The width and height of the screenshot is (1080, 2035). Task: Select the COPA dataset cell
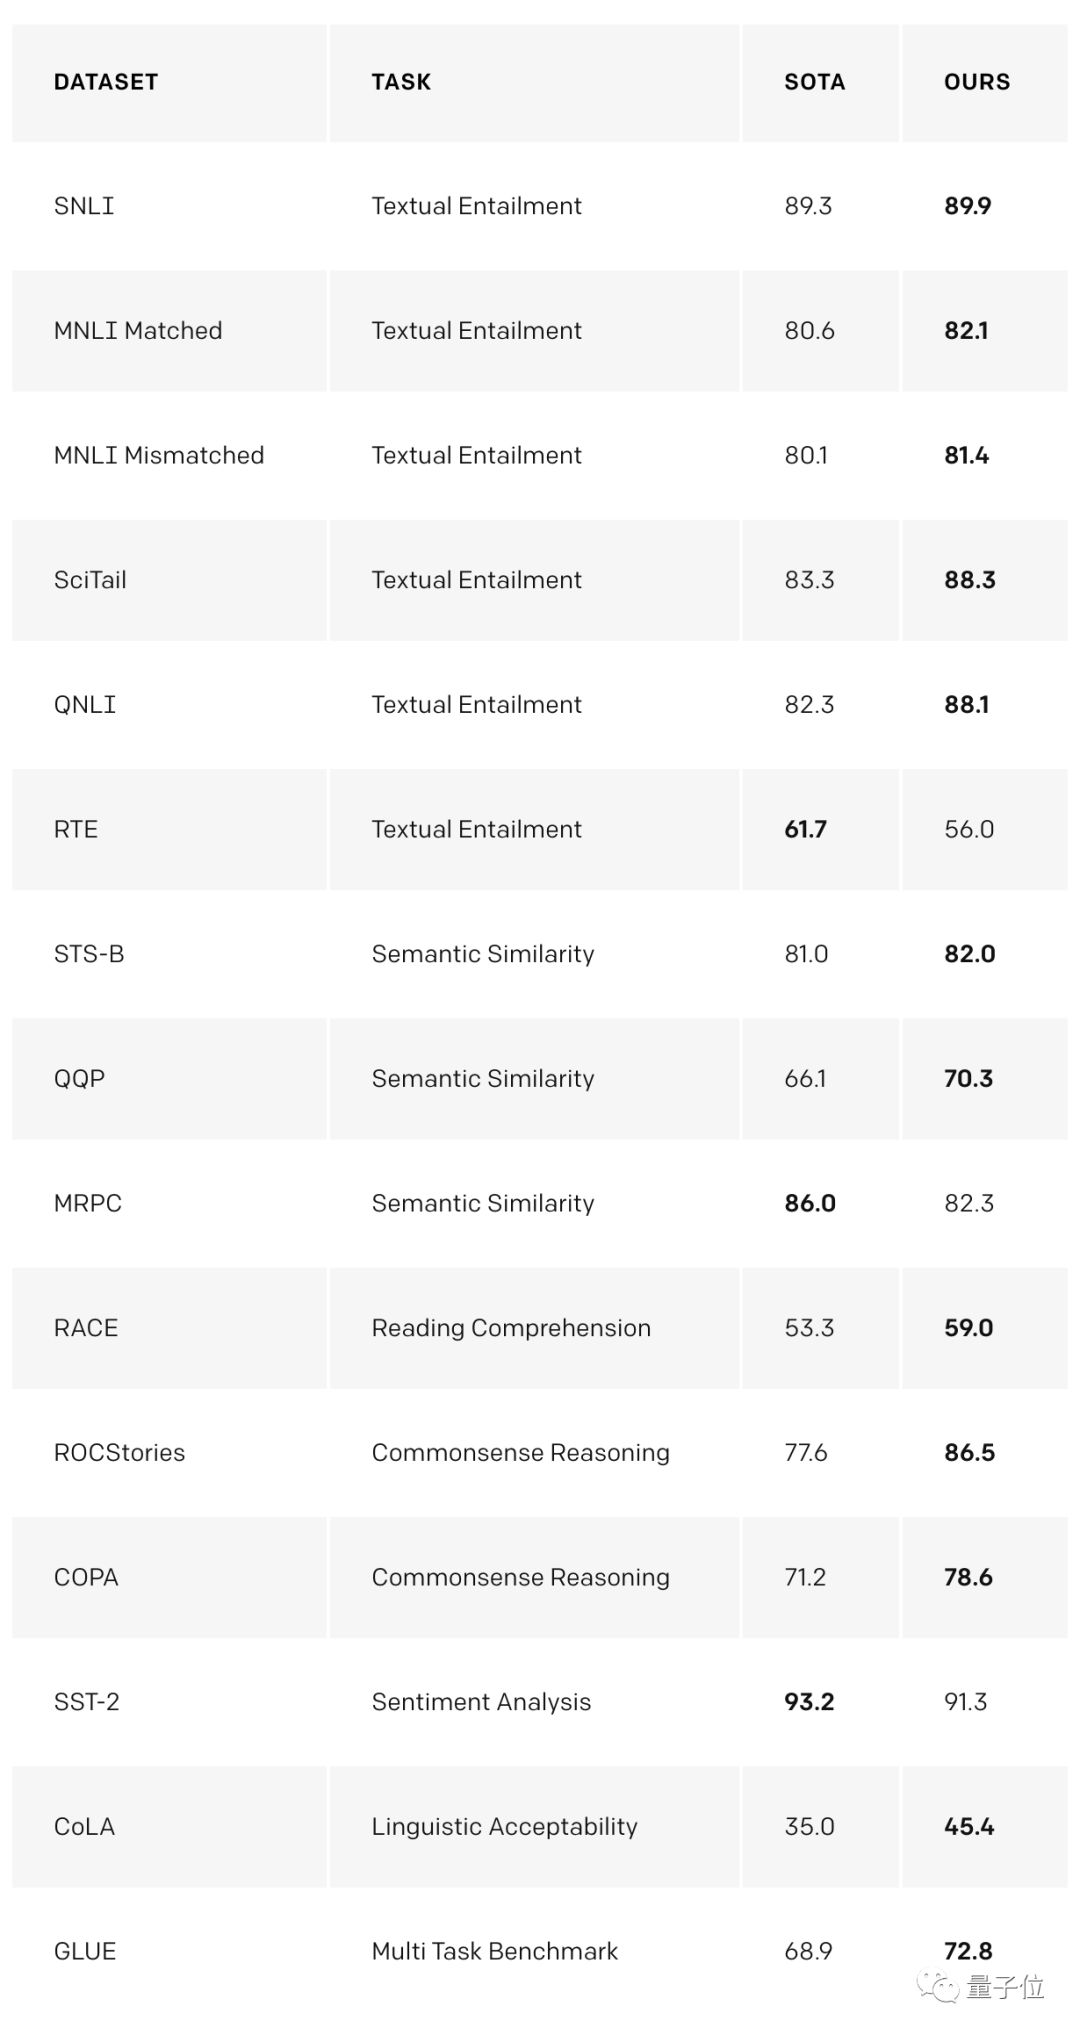(86, 1577)
